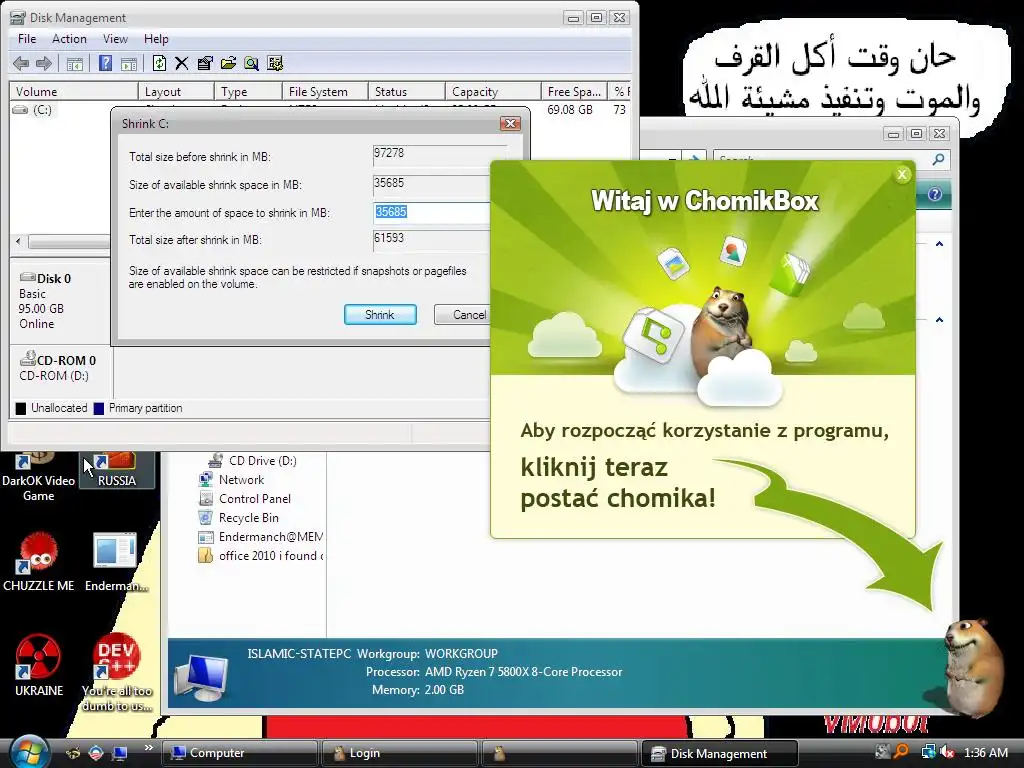The width and height of the screenshot is (1024, 768).
Task: Click the muted volume tray icon
Action: (948, 752)
